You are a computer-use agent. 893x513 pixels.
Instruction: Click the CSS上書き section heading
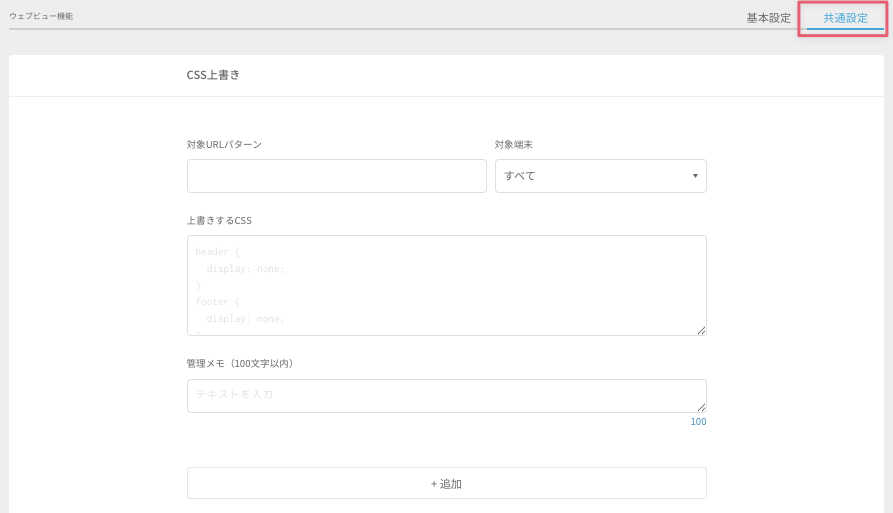[213, 75]
